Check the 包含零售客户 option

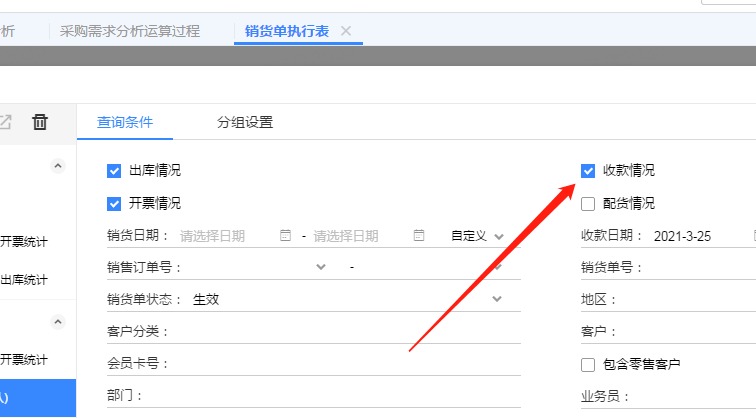(x=588, y=364)
